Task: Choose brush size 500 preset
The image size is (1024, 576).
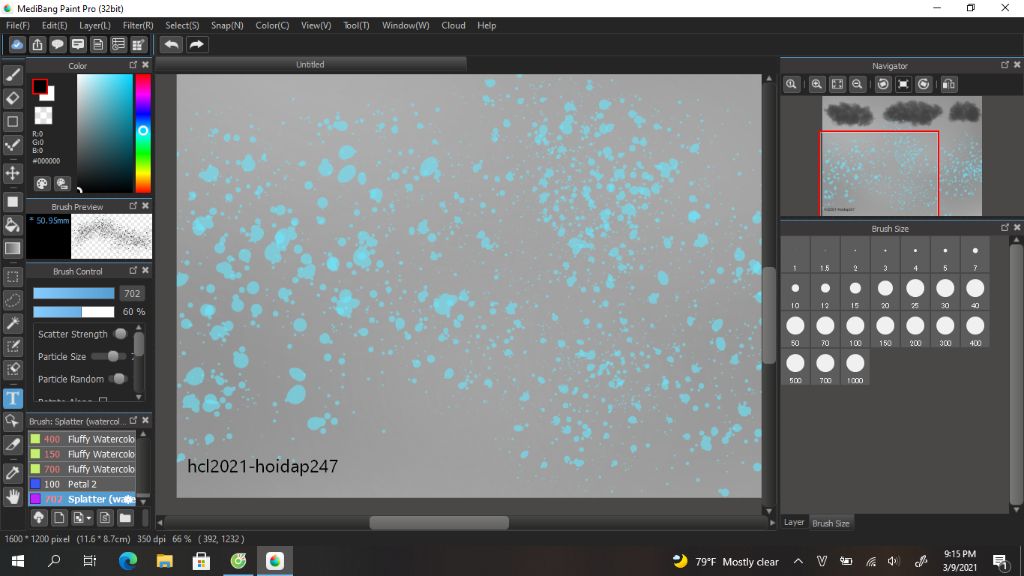Action: (795, 367)
